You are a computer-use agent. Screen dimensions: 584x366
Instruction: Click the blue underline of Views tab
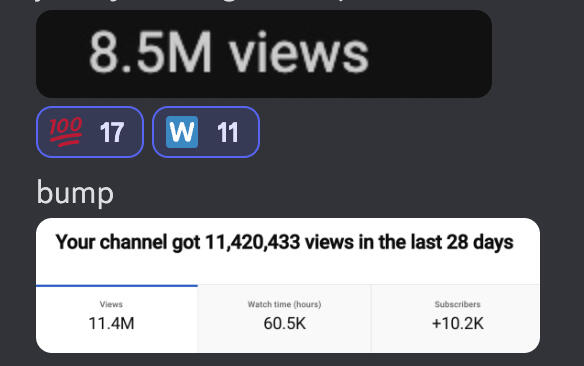(117, 286)
